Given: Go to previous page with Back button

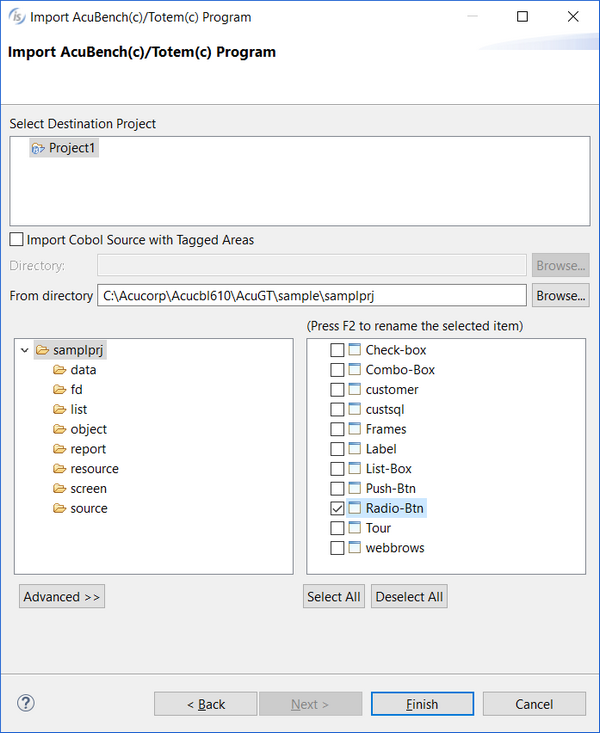Looking at the screenshot, I should 206,704.
